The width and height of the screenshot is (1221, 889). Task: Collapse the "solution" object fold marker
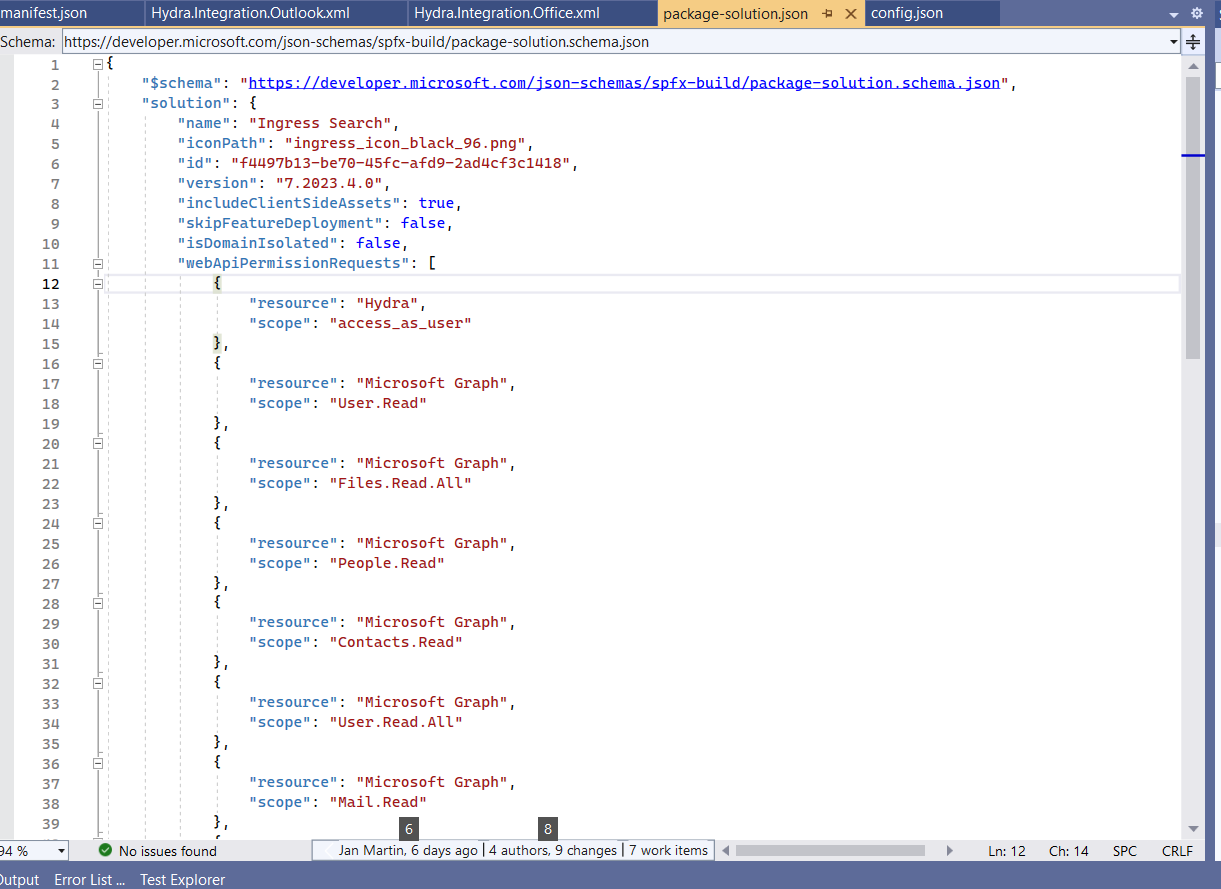[97, 102]
